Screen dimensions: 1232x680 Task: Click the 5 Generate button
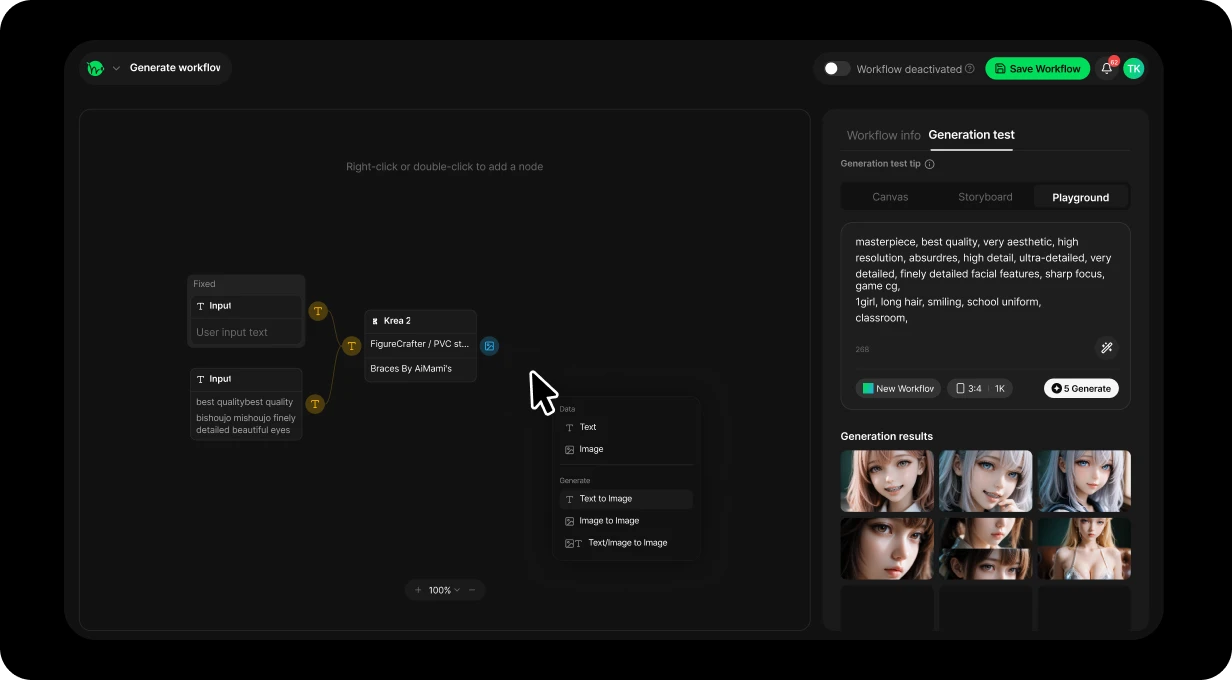click(x=1081, y=388)
